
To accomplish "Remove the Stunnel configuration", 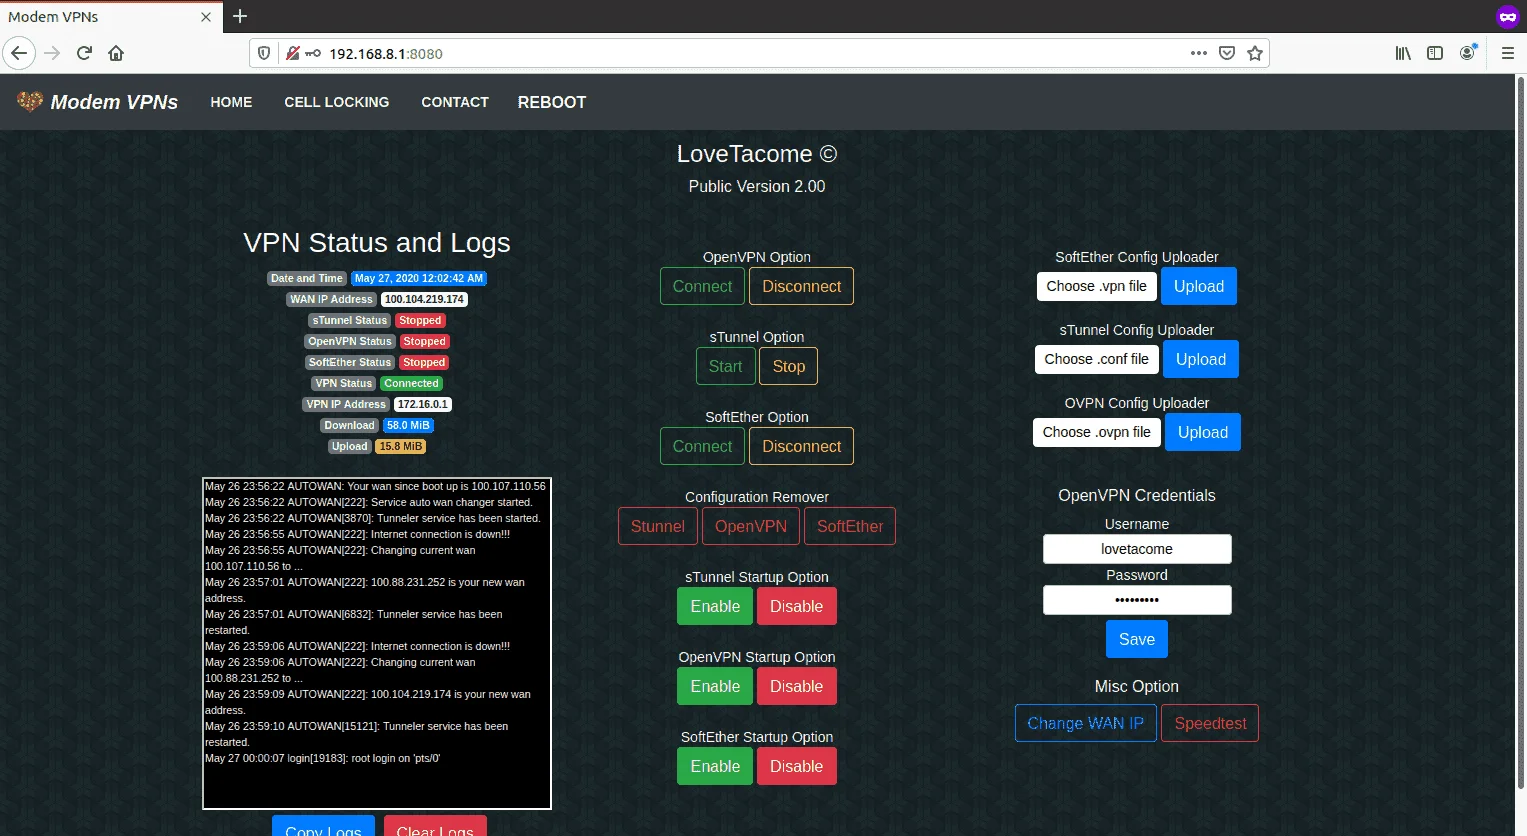I will [658, 526].
